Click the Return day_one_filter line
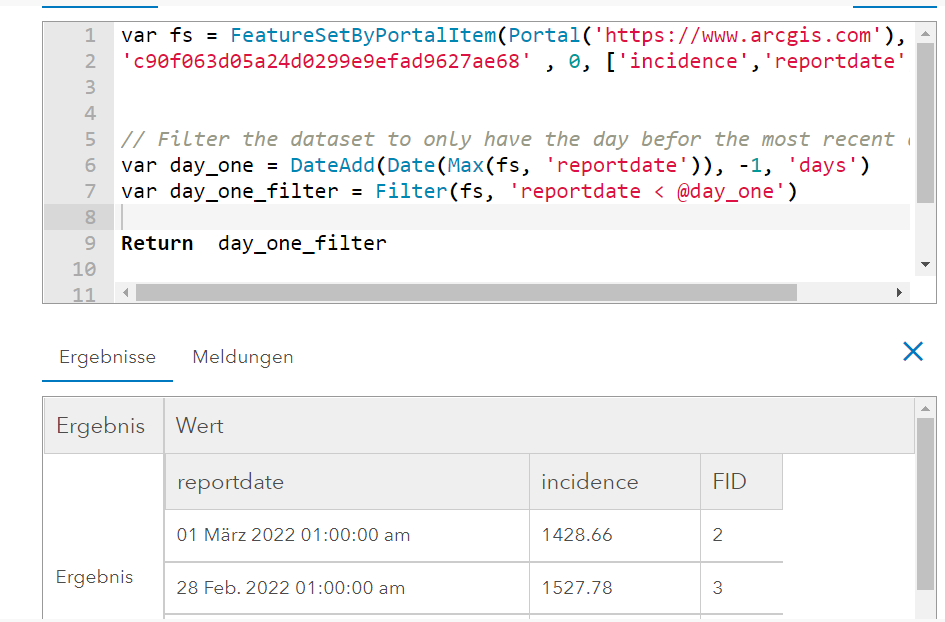 254,243
